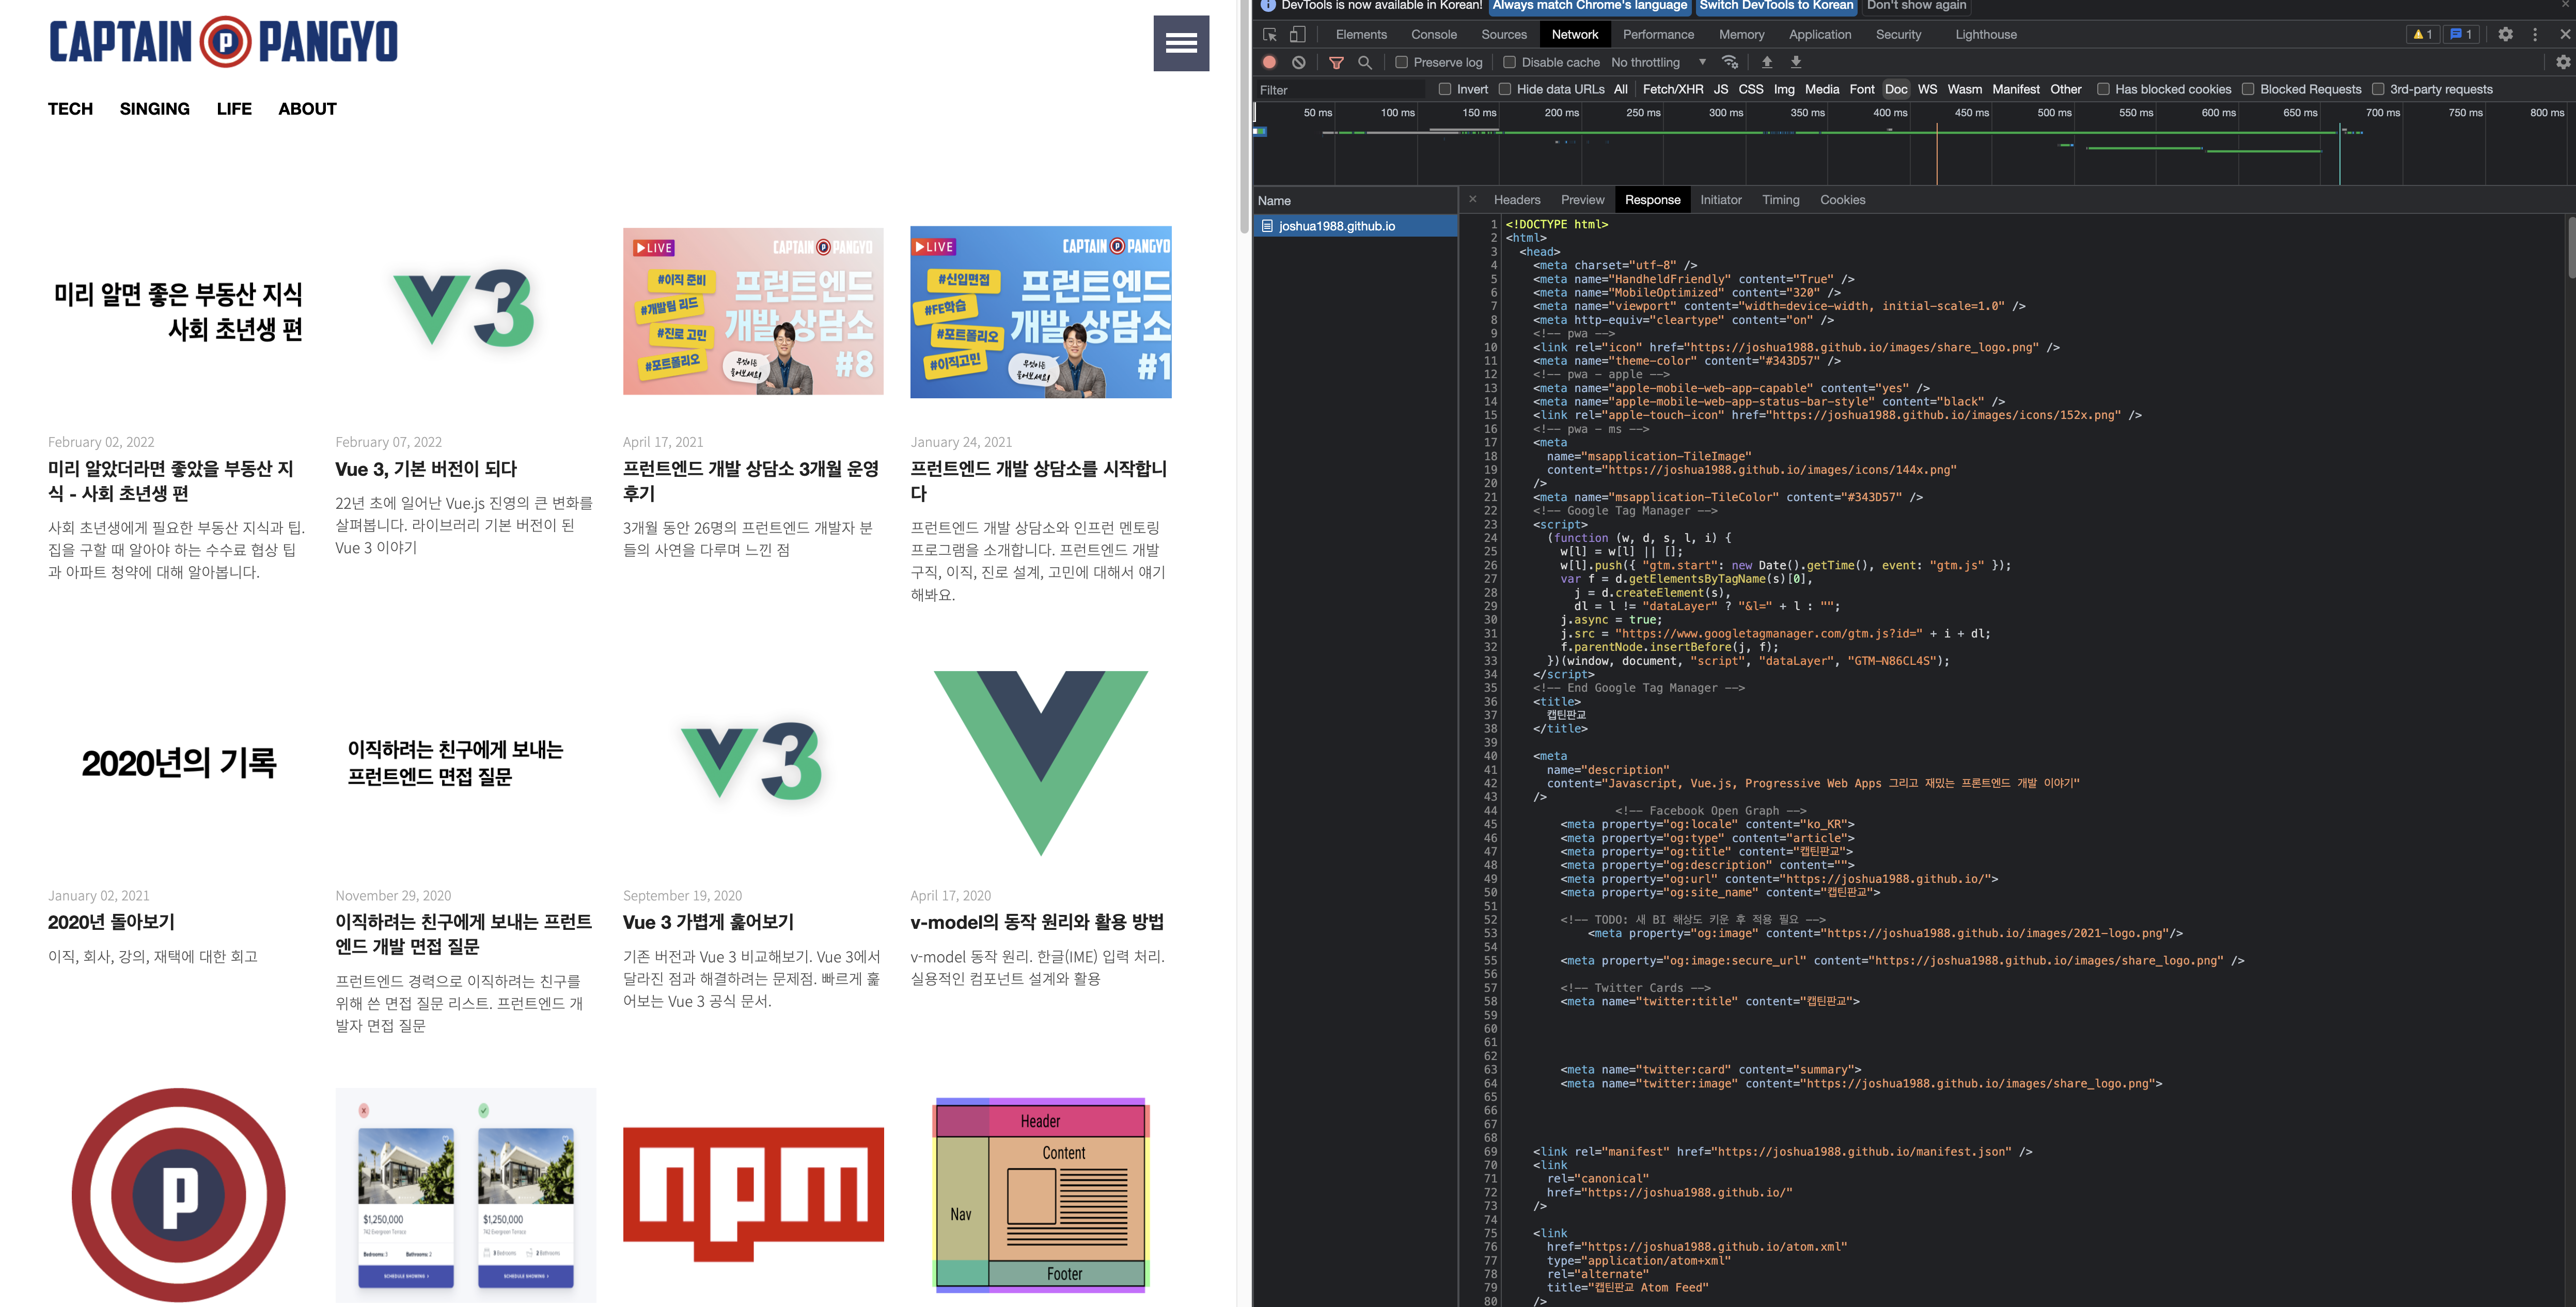Open the '2020년 돌아보기' post title
The image size is (2576, 1307).
[111, 922]
